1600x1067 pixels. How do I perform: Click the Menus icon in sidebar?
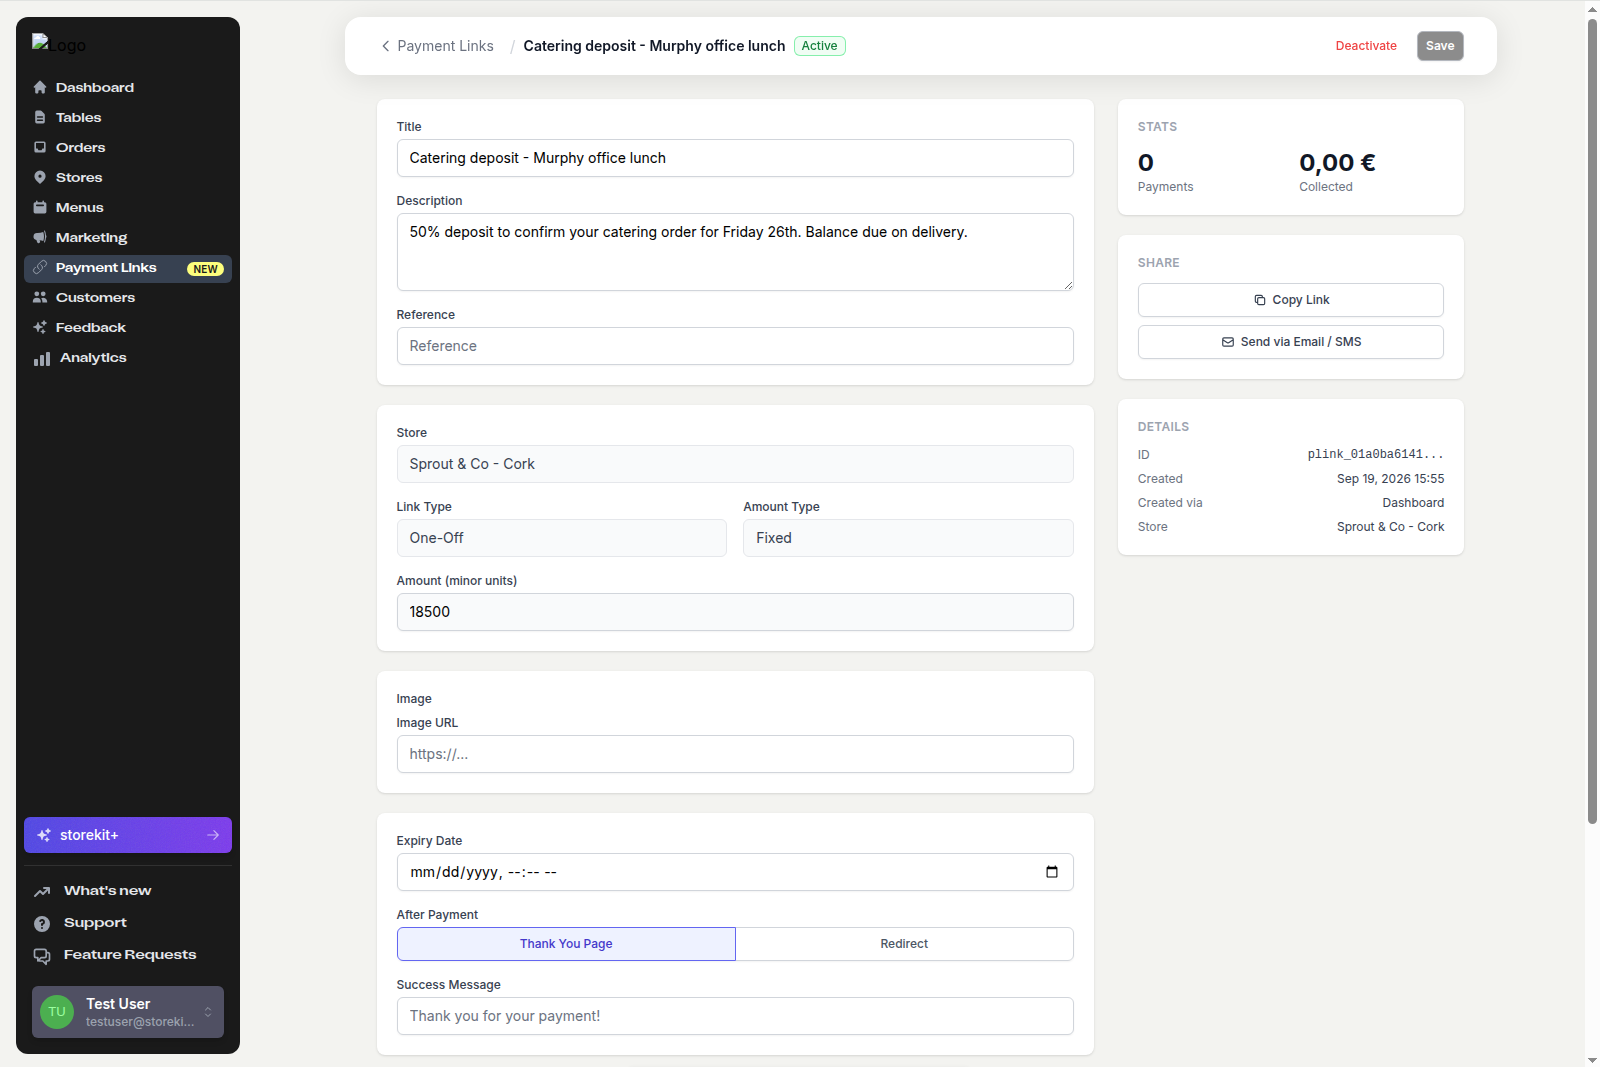coord(40,208)
